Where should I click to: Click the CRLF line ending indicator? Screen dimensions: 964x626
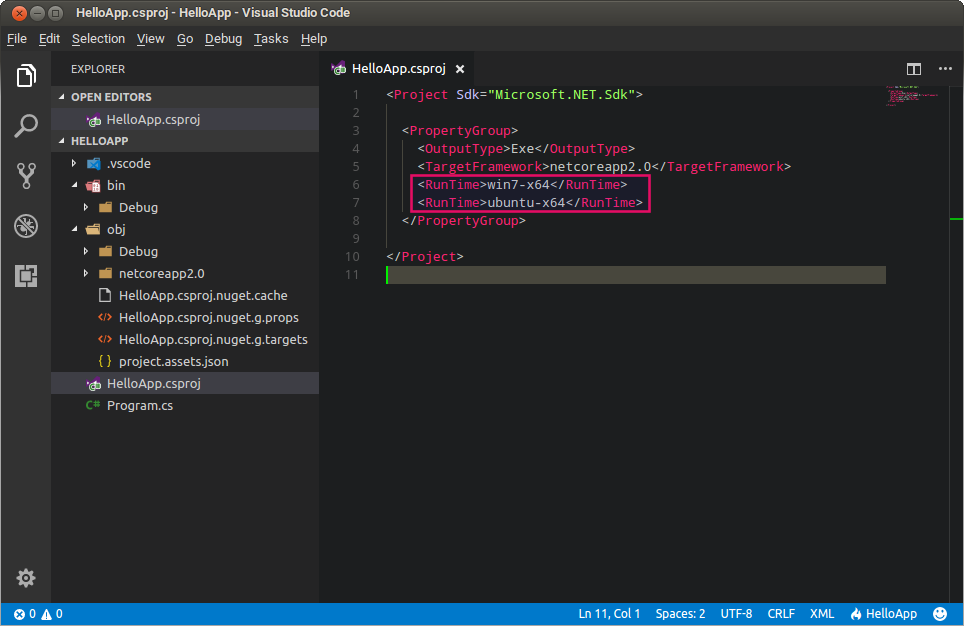coord(781,613)
